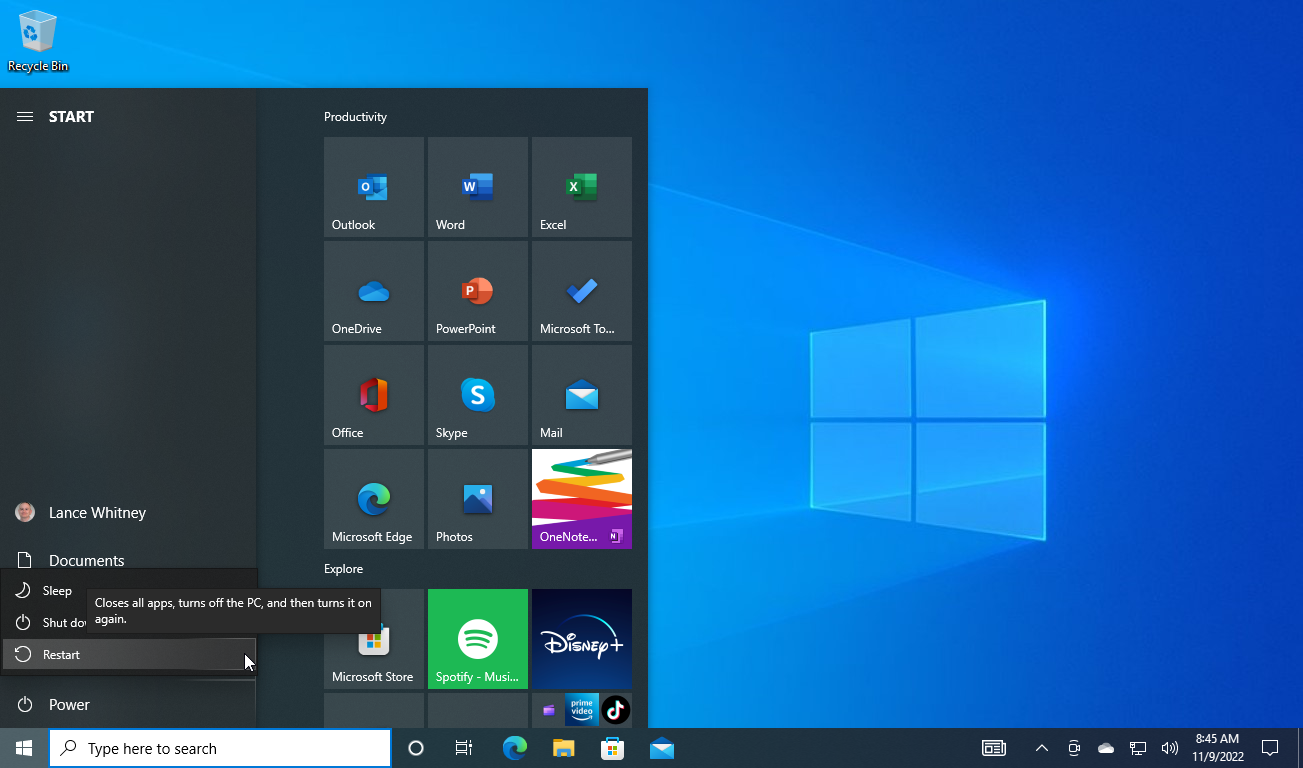Open Microsoft Store taskbar icon
This screenshot has height=768, width=1303.
[612, 748]
